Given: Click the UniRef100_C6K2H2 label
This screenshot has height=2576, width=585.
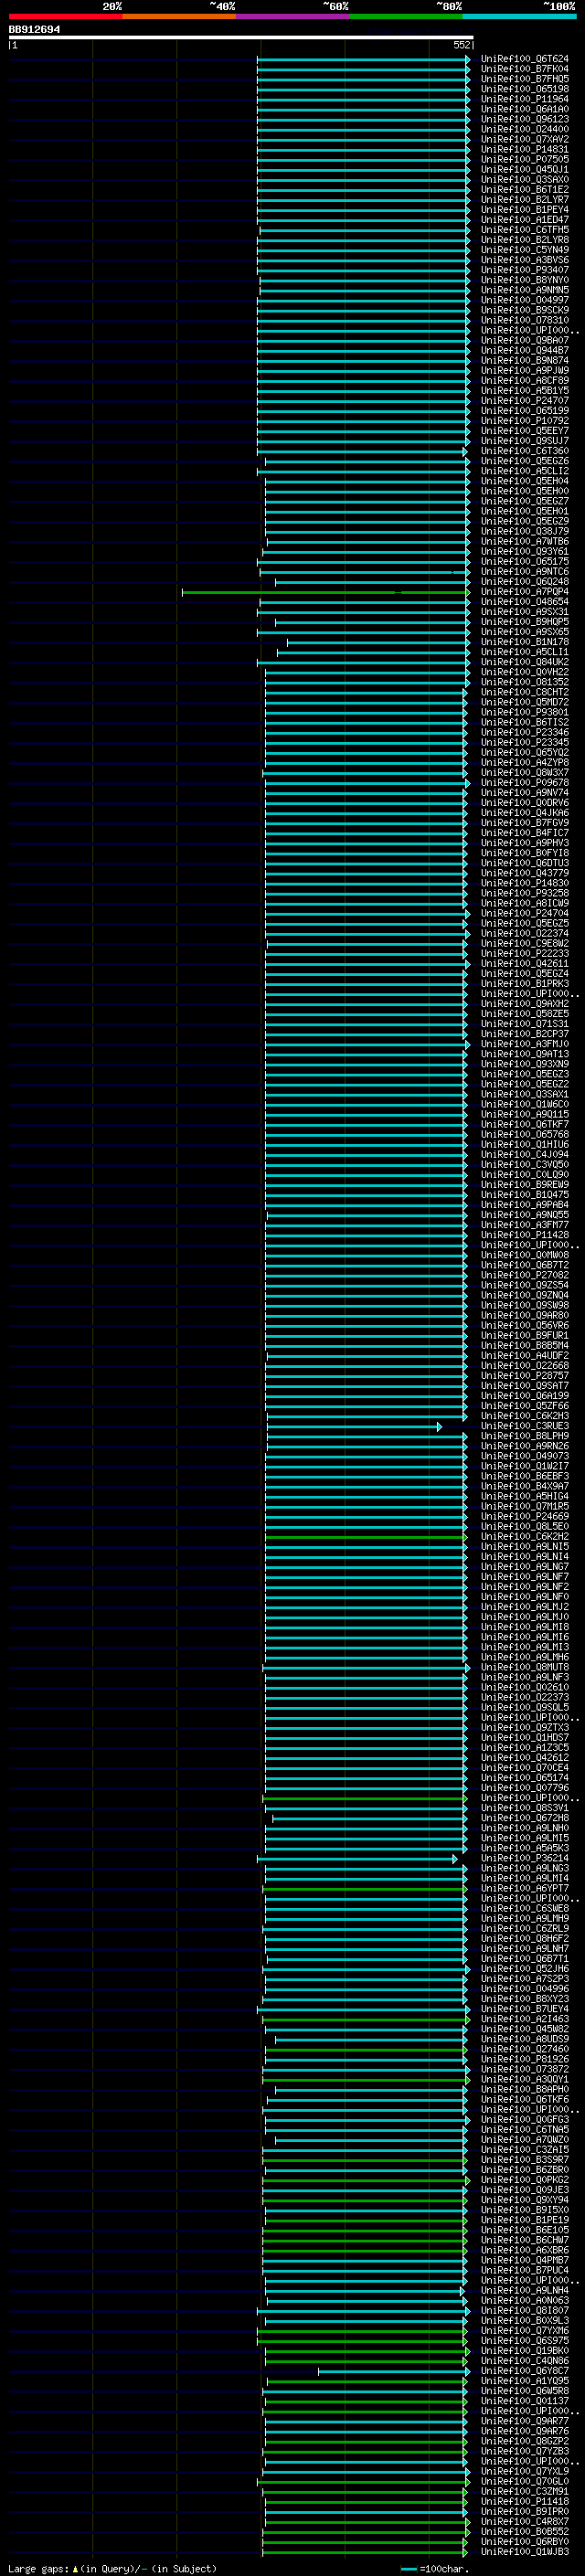Looking at the screenshot, I should pyautogui.click(x=524, y=1536).
